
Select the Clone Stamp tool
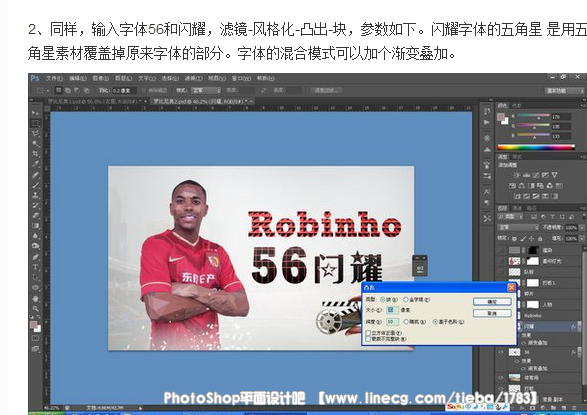pos(36,195)
